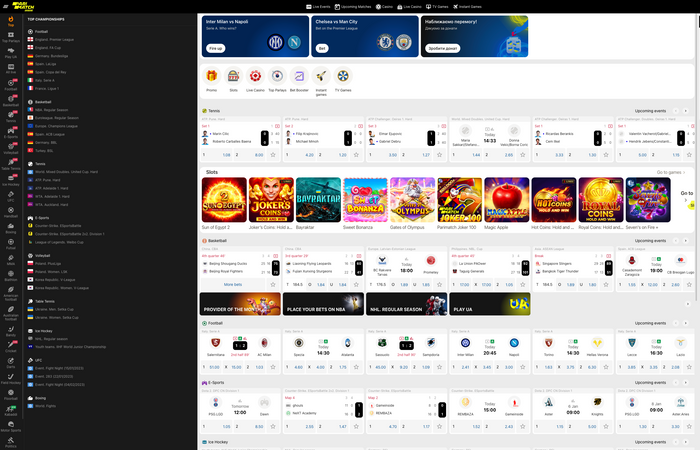This screenshot has width=700, height=450.
Task: Select Tennis sport in the left sidebar
Action: click(x=11, y=117)
